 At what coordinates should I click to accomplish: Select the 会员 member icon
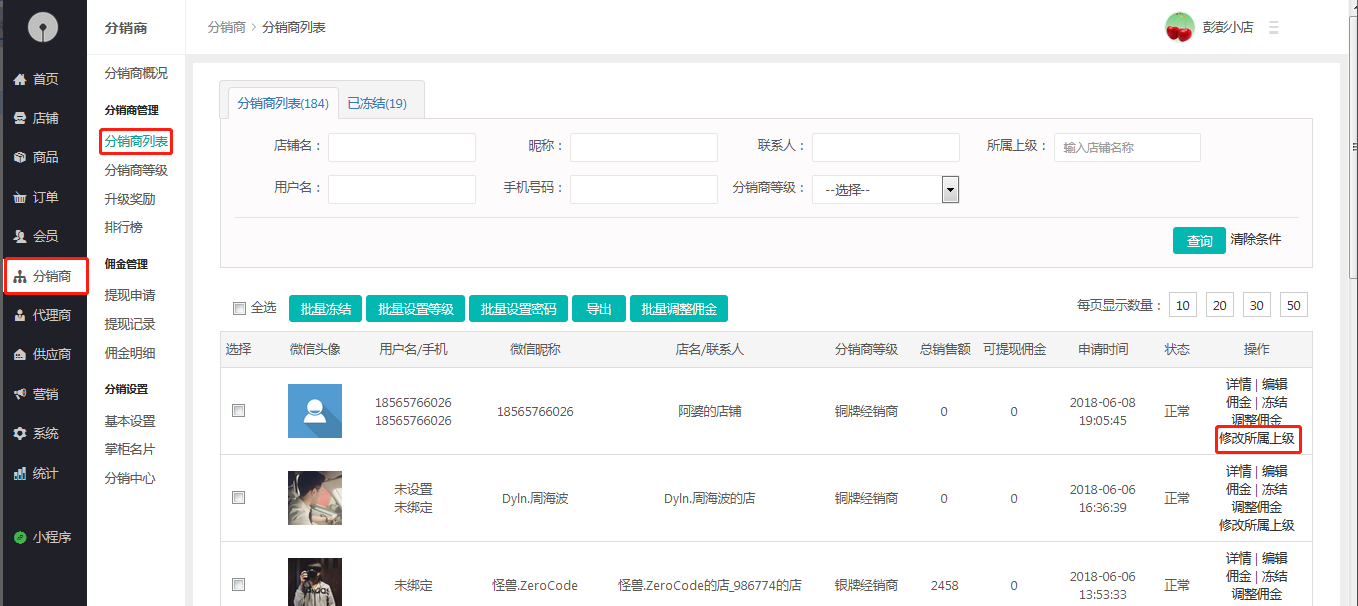tap(19, 236)
